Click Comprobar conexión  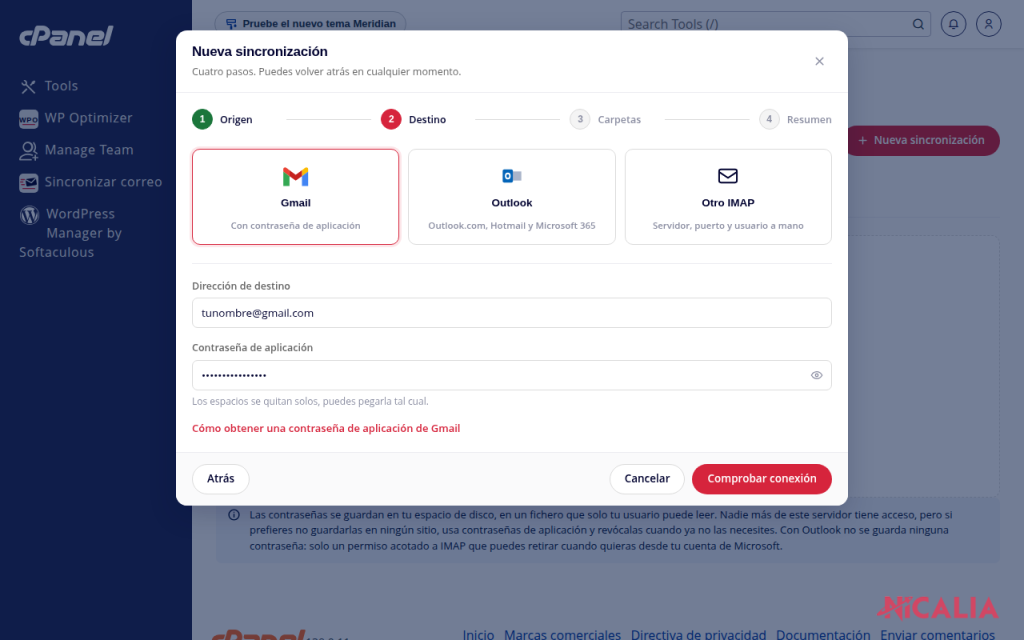pos(762,479)
